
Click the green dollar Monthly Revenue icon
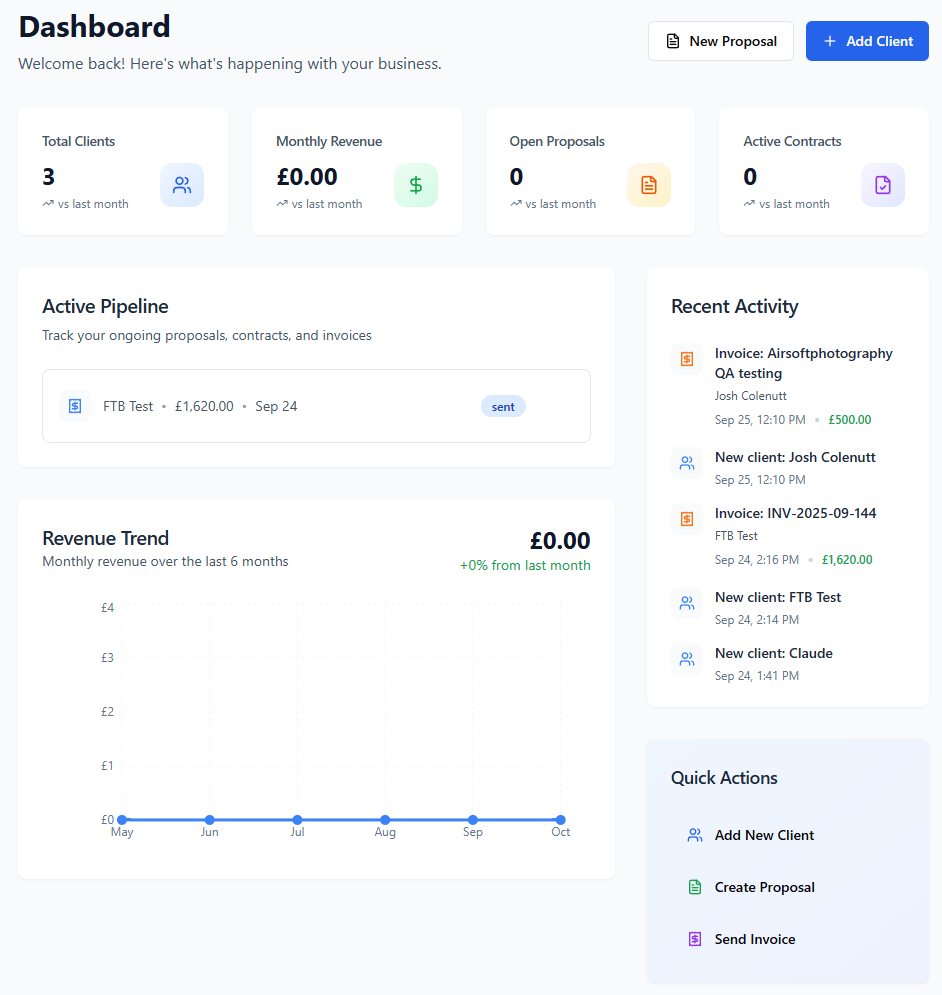[416, 185]
